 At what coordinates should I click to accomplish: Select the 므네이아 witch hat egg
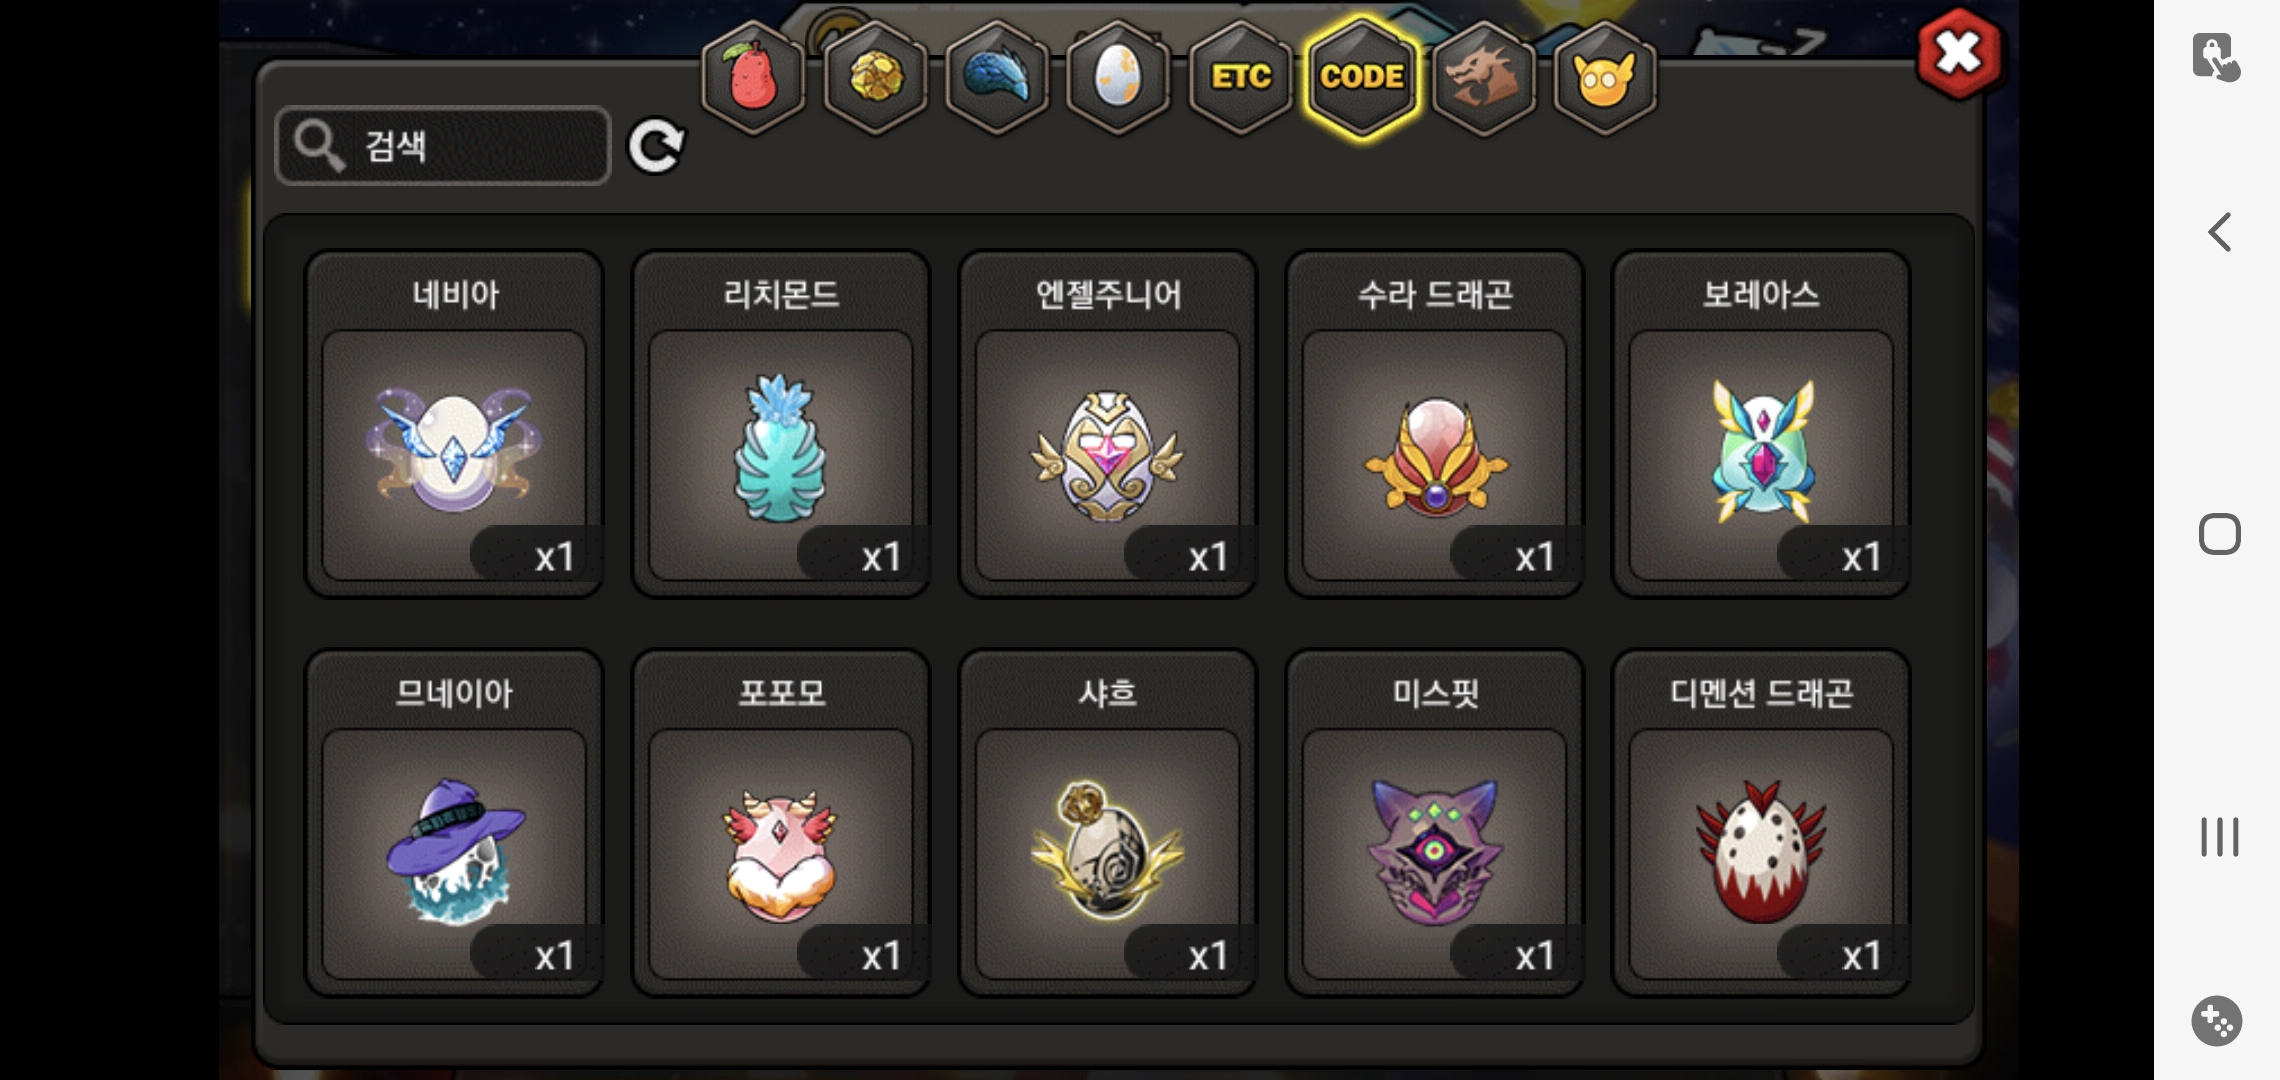tap(454, 823)
